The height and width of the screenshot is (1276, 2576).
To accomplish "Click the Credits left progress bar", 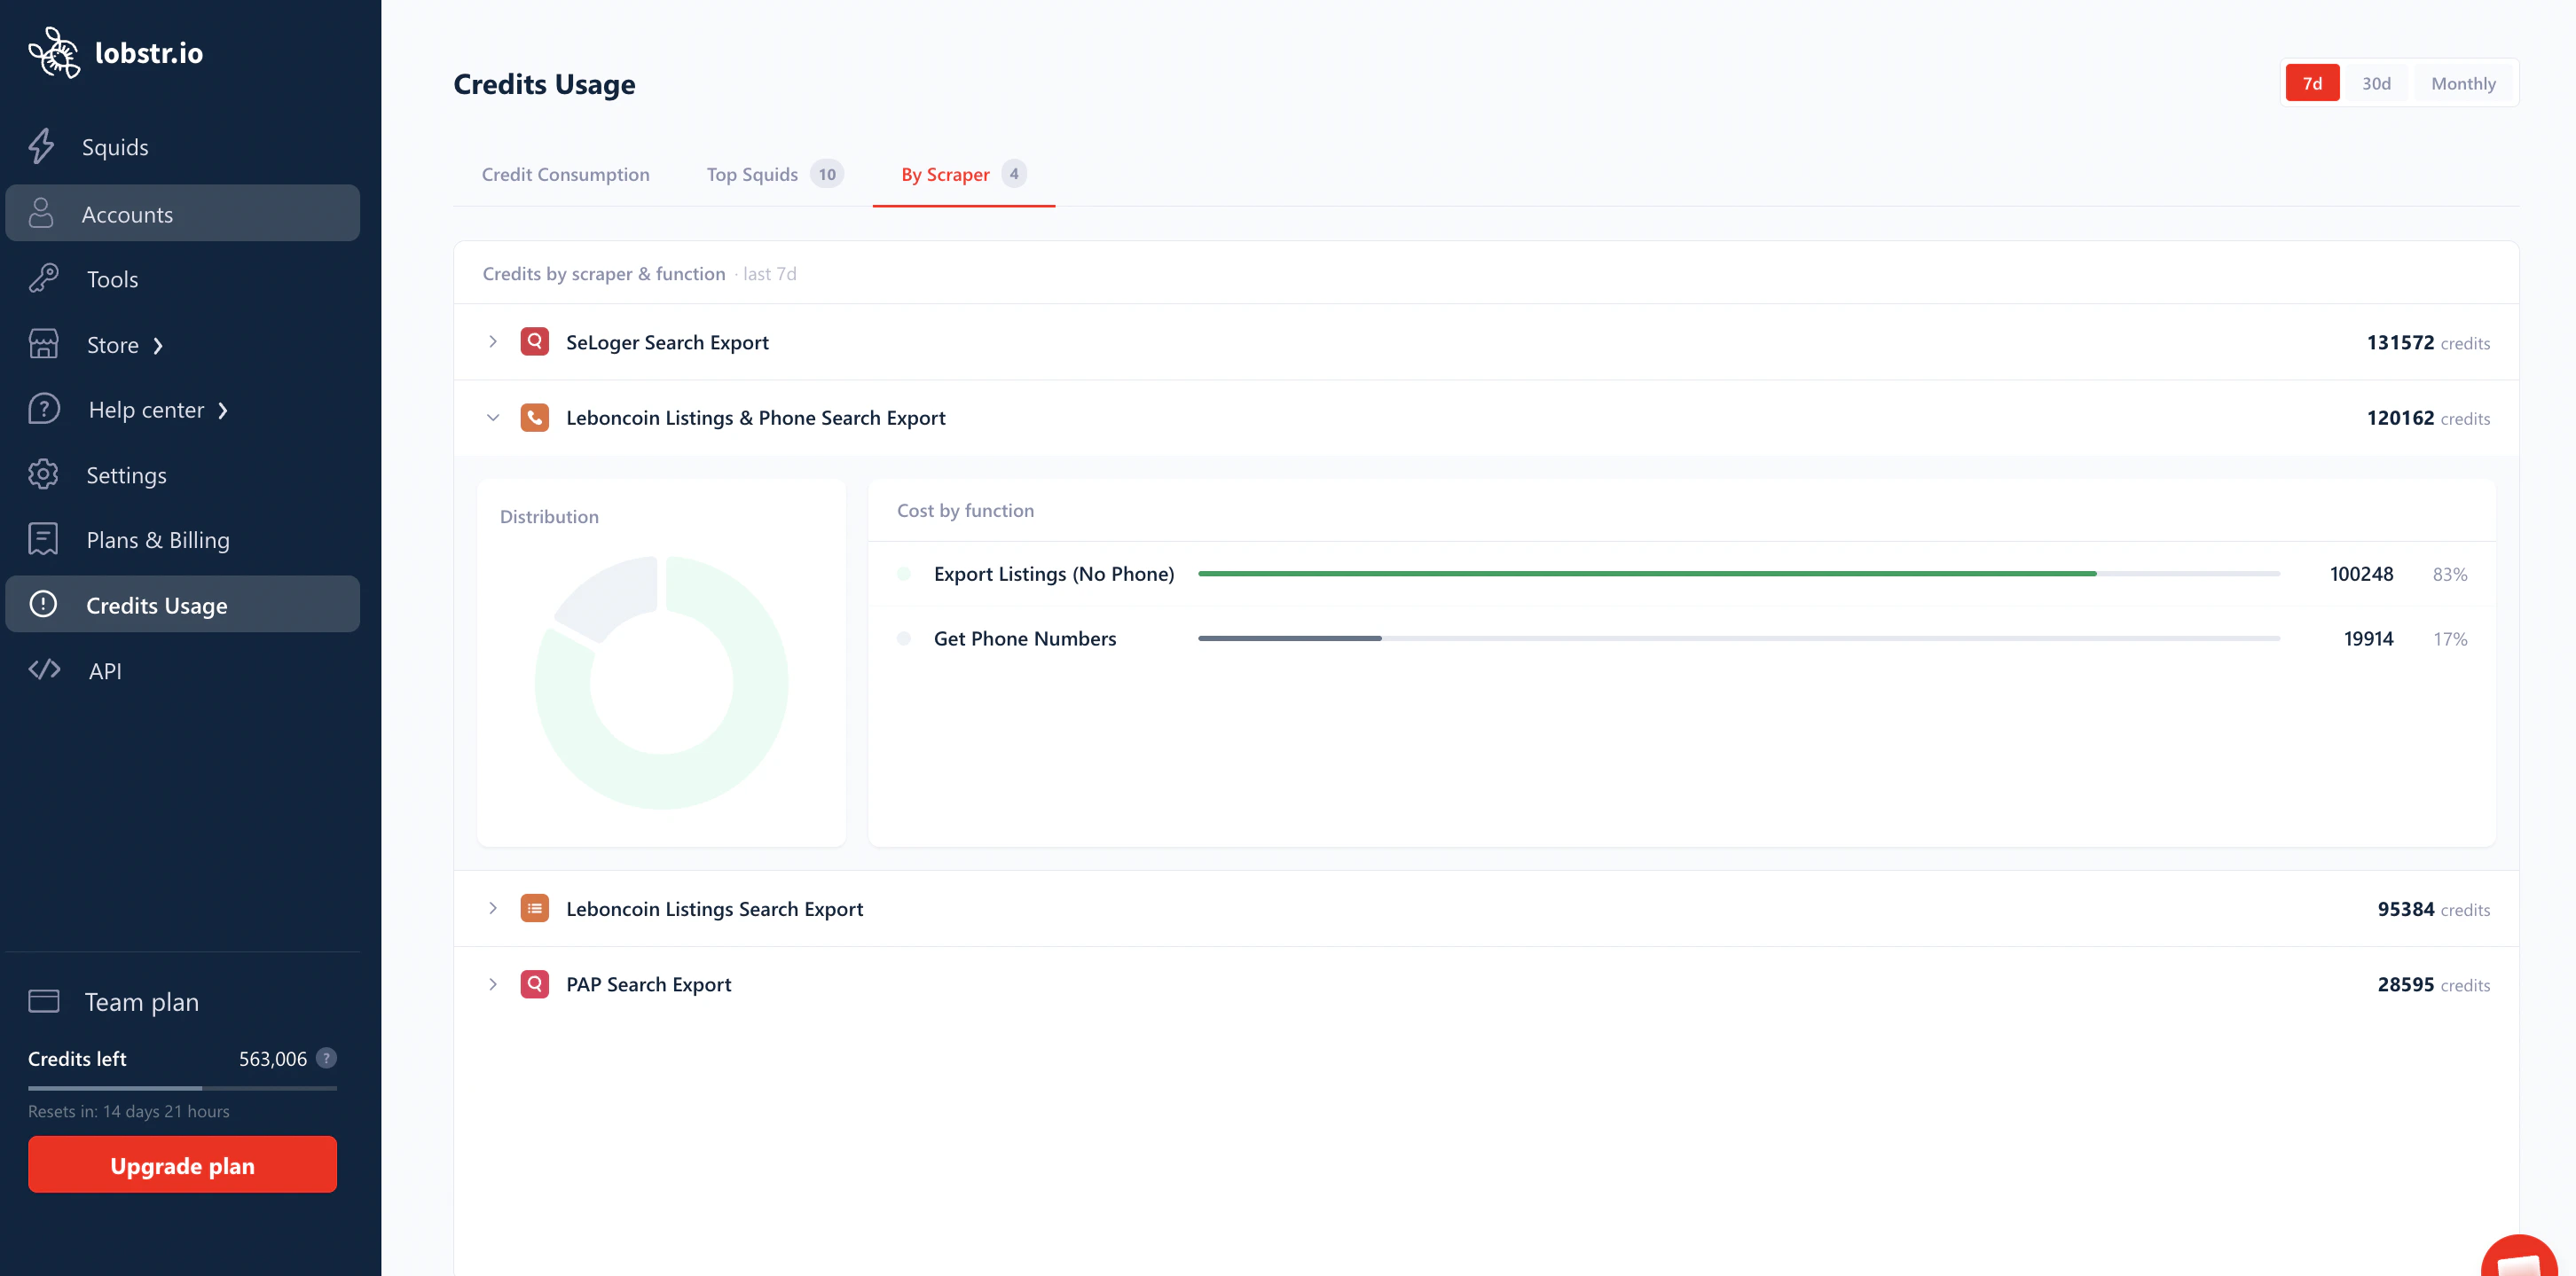I will pyautogui.click(x=182, y=1088).
